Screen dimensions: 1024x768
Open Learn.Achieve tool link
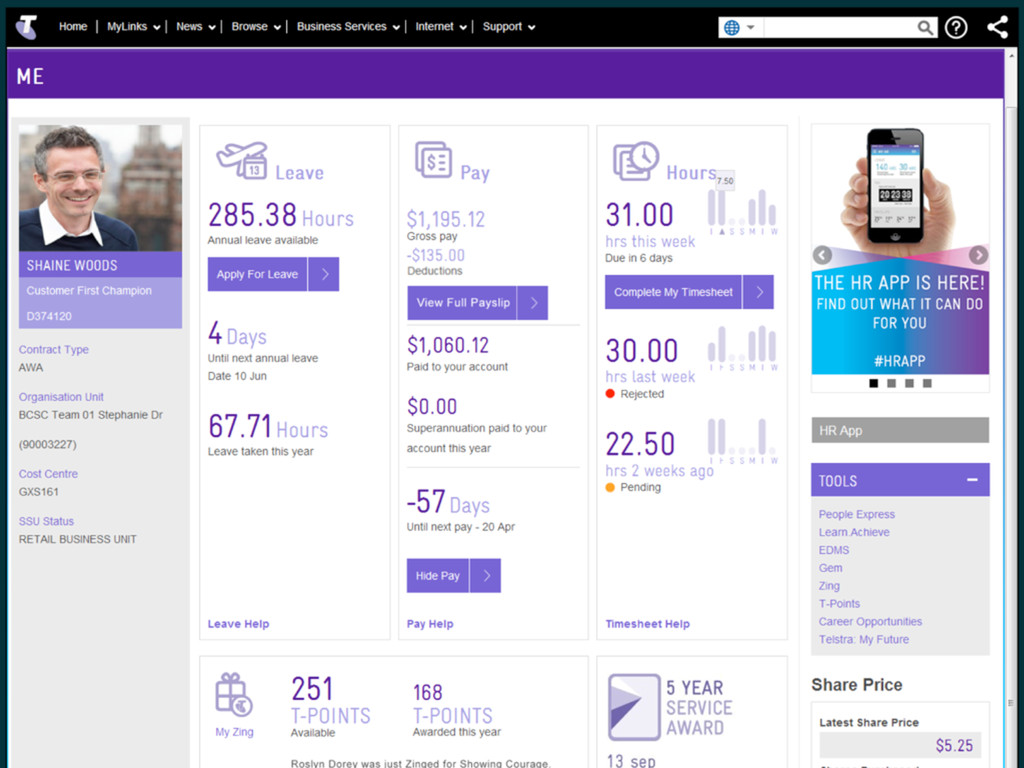[x=854, y=532]
